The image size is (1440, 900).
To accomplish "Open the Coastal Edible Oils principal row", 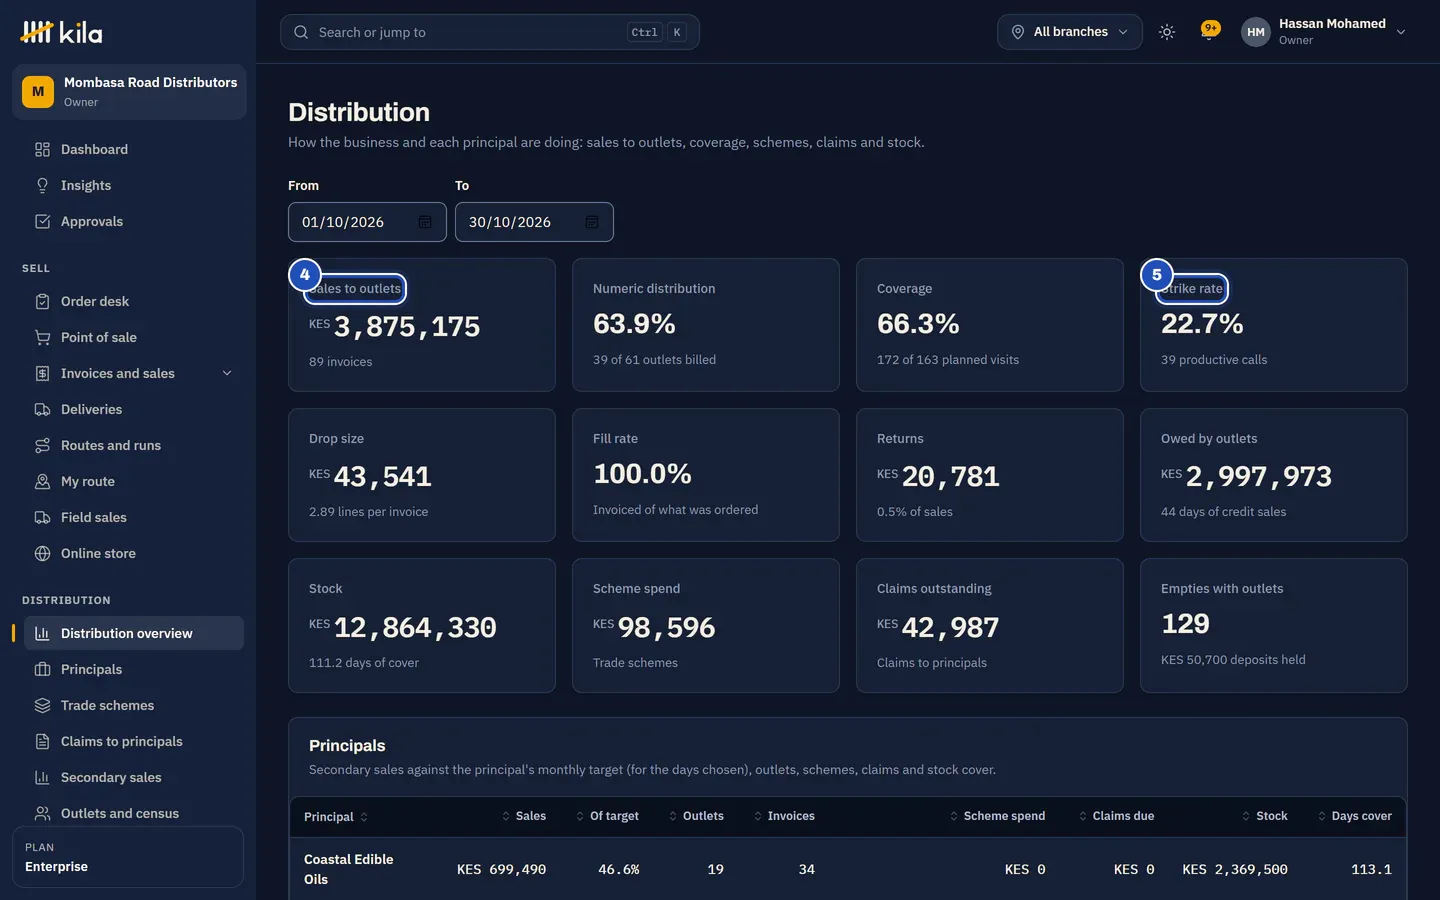I will click(x=848, y=870).
